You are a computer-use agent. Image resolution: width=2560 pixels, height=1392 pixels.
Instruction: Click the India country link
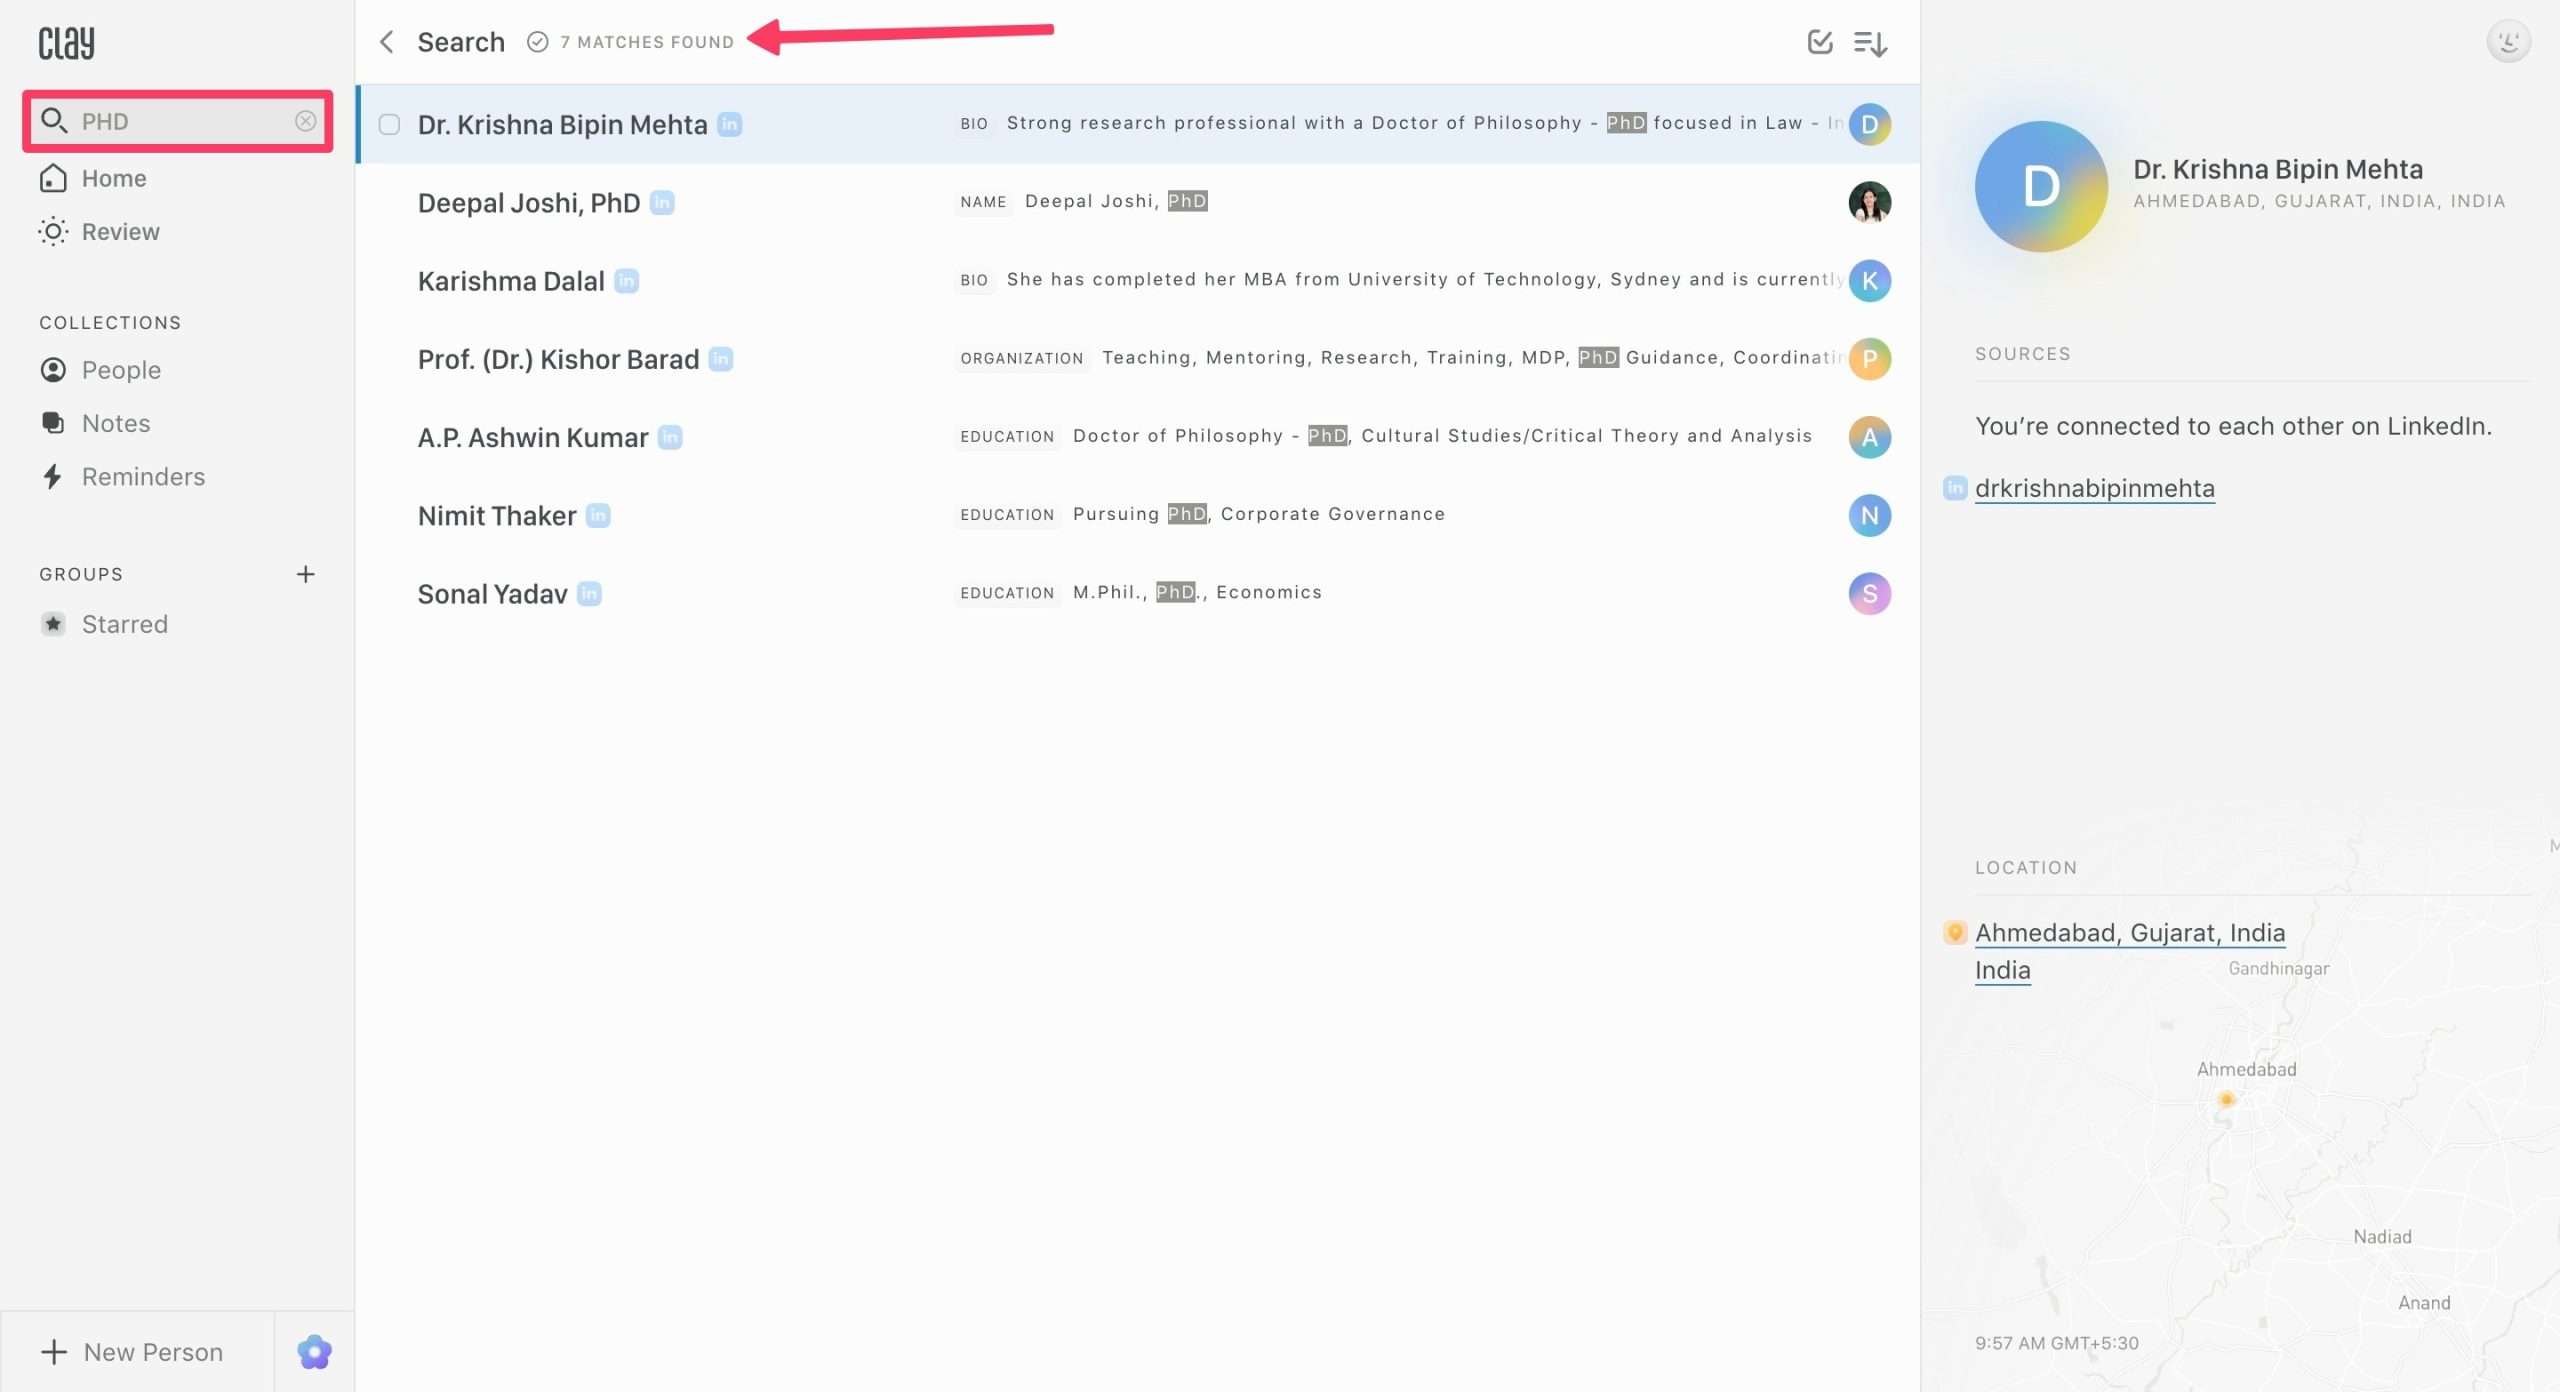pos(2002,970)
